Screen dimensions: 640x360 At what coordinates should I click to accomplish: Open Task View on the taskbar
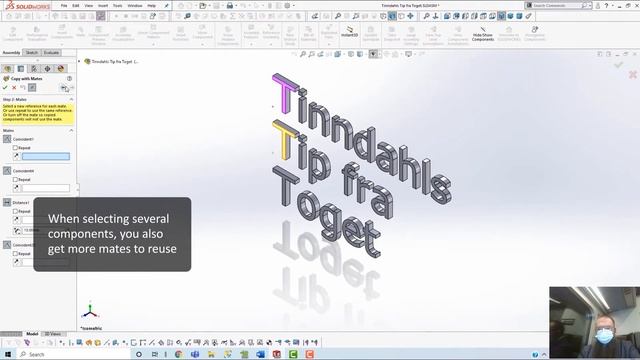155,354
